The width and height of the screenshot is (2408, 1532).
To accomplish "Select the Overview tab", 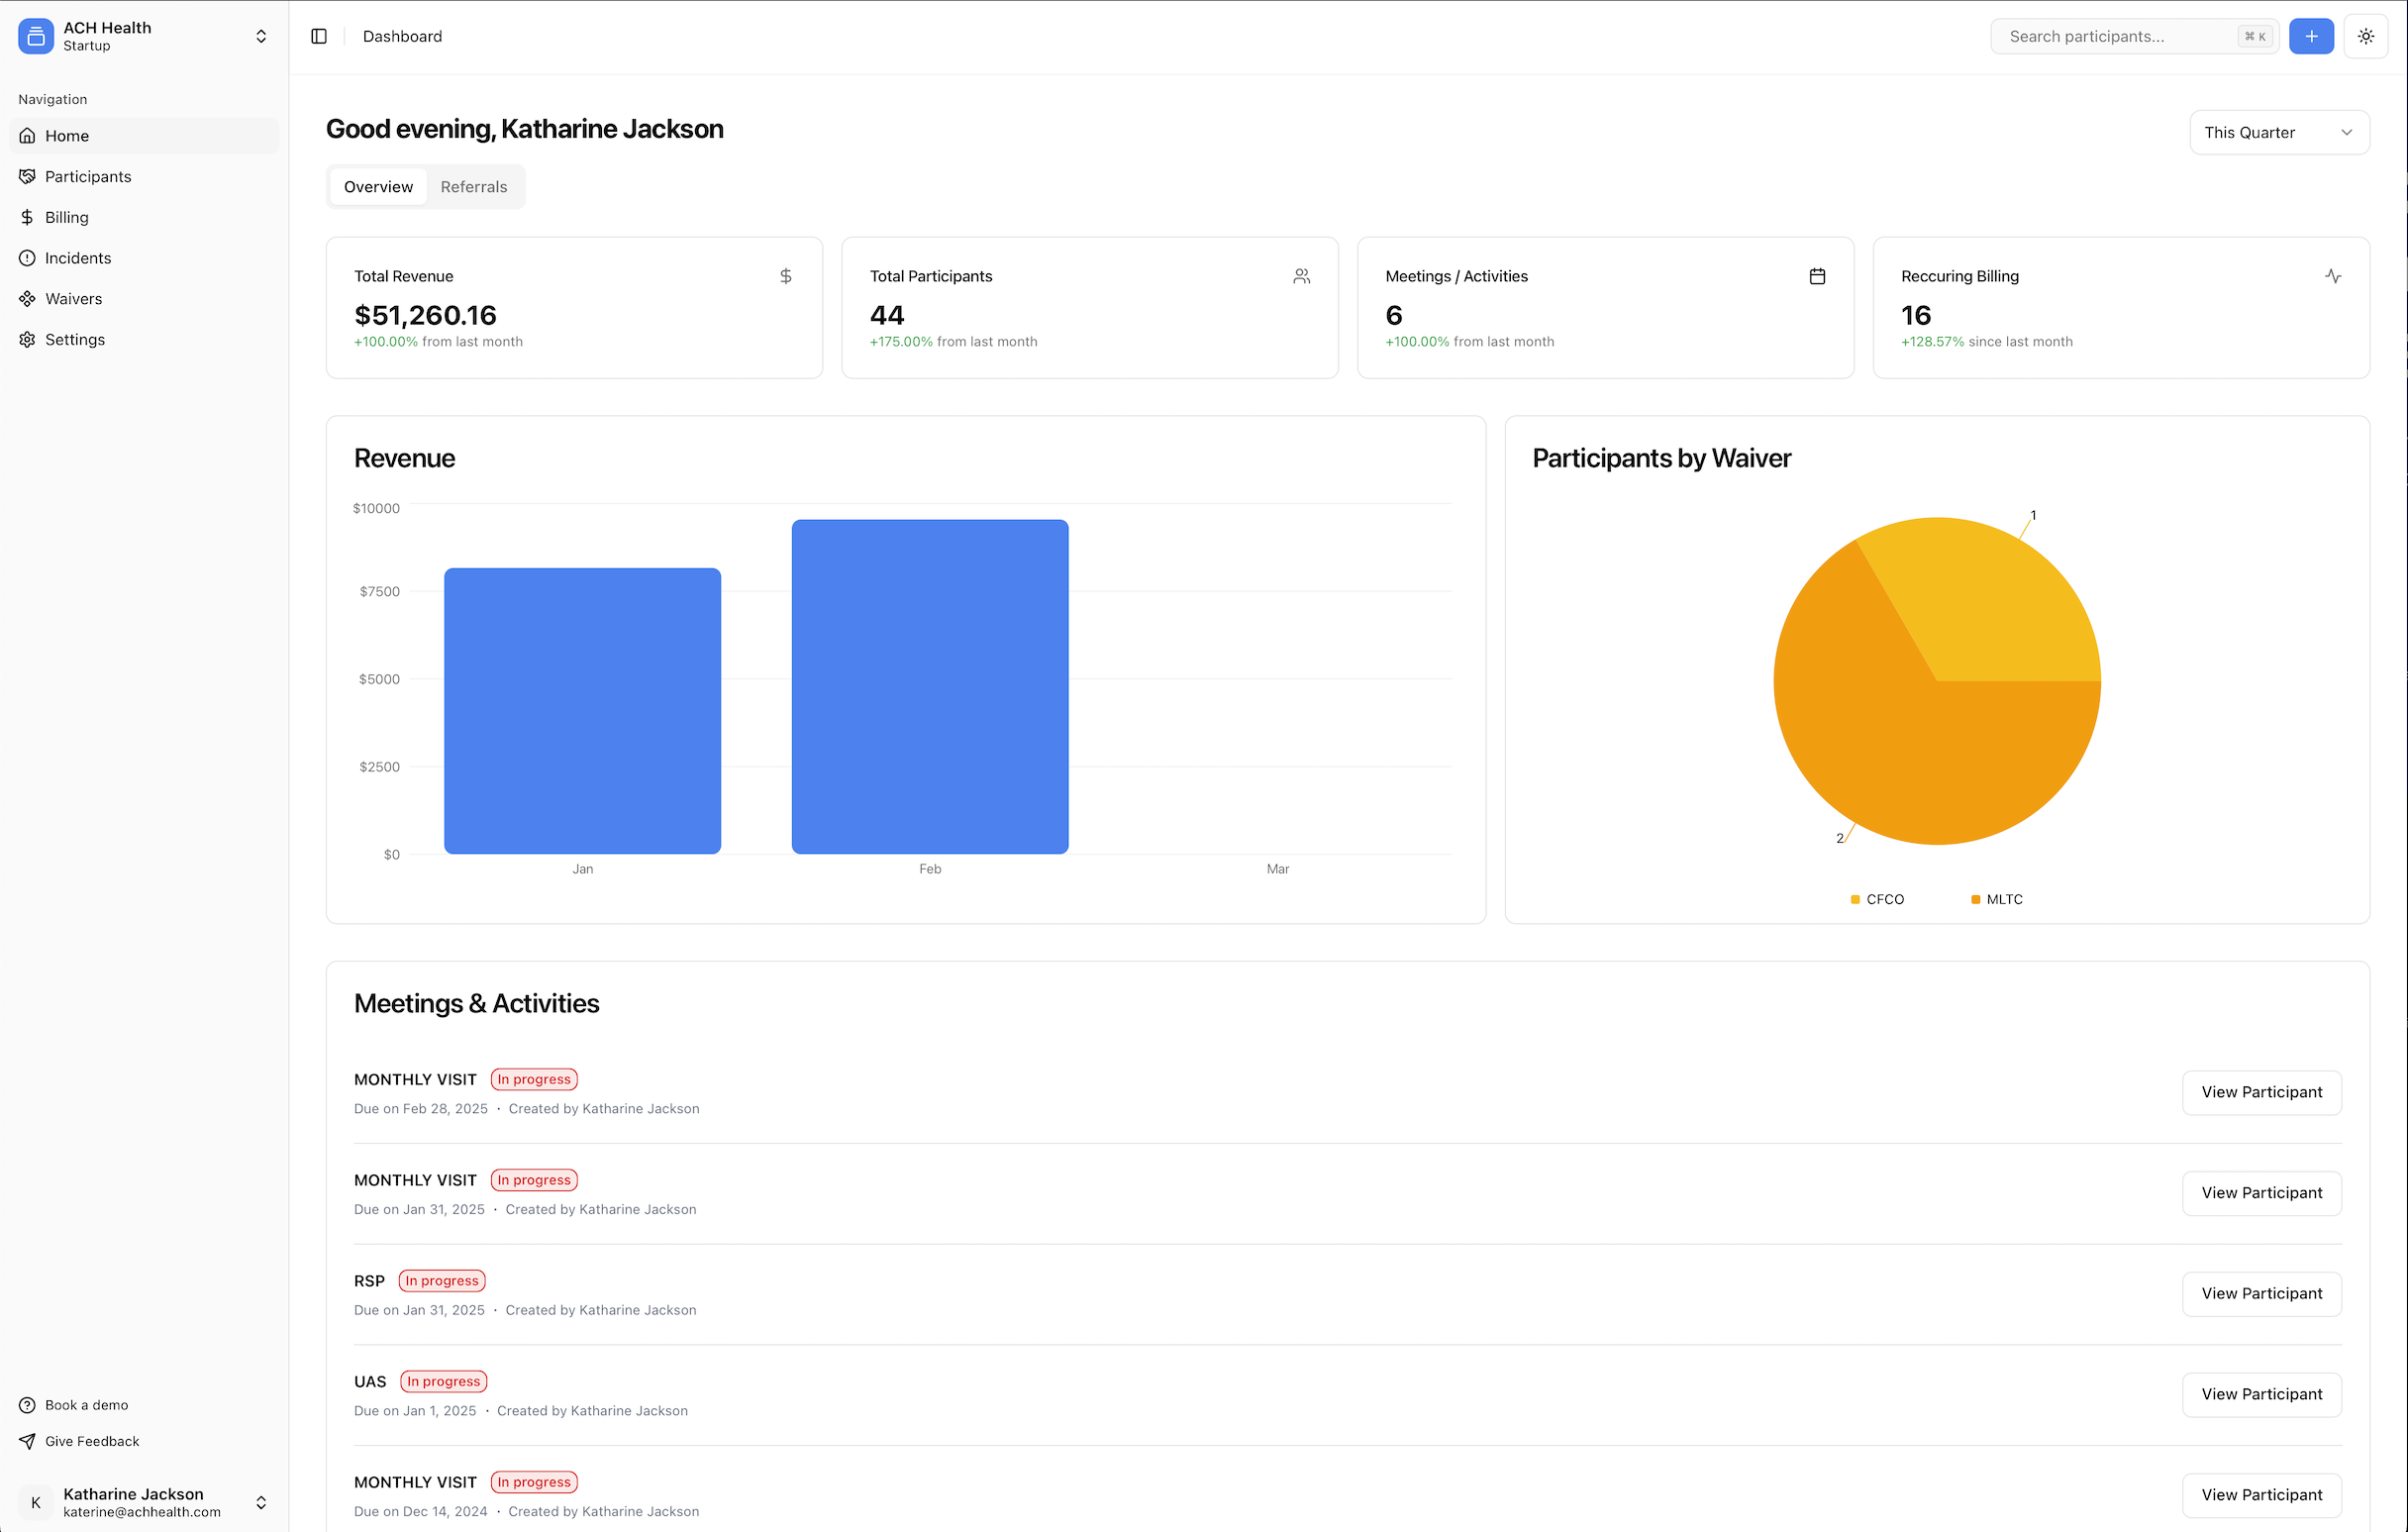I will click(378, 186).
